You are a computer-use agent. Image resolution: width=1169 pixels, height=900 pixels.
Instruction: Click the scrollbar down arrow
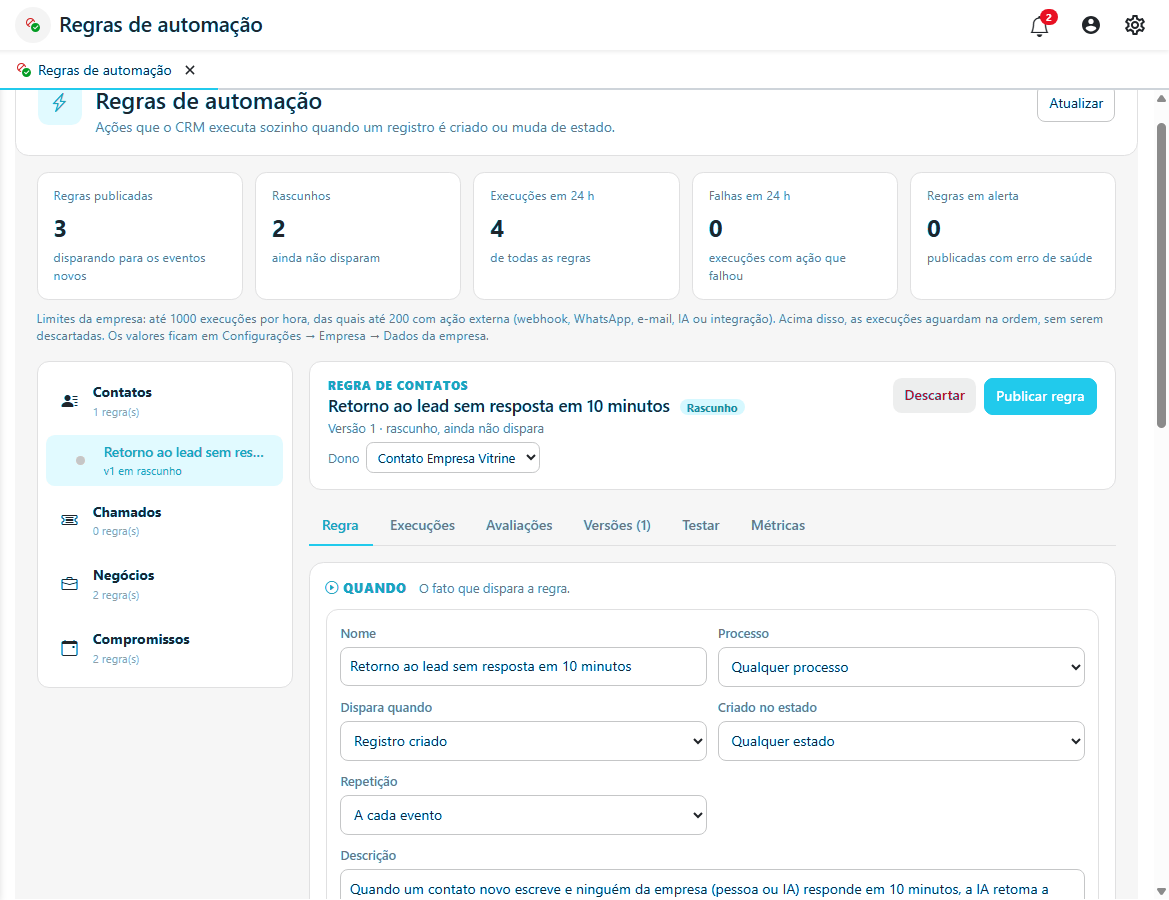pos(1161,891)
